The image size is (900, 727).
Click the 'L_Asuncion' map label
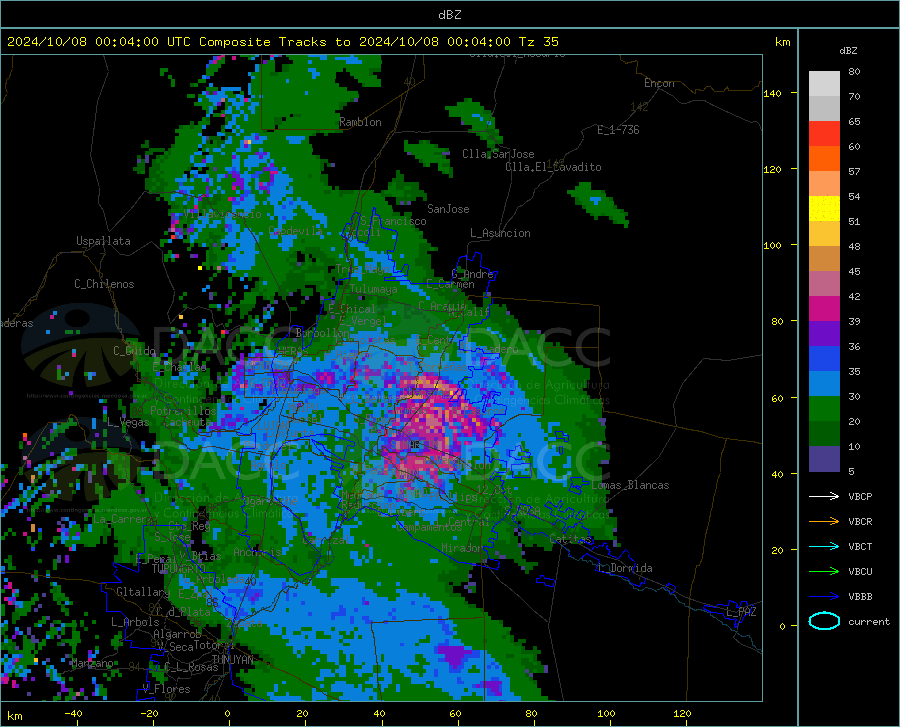click(x=500, y=233)
